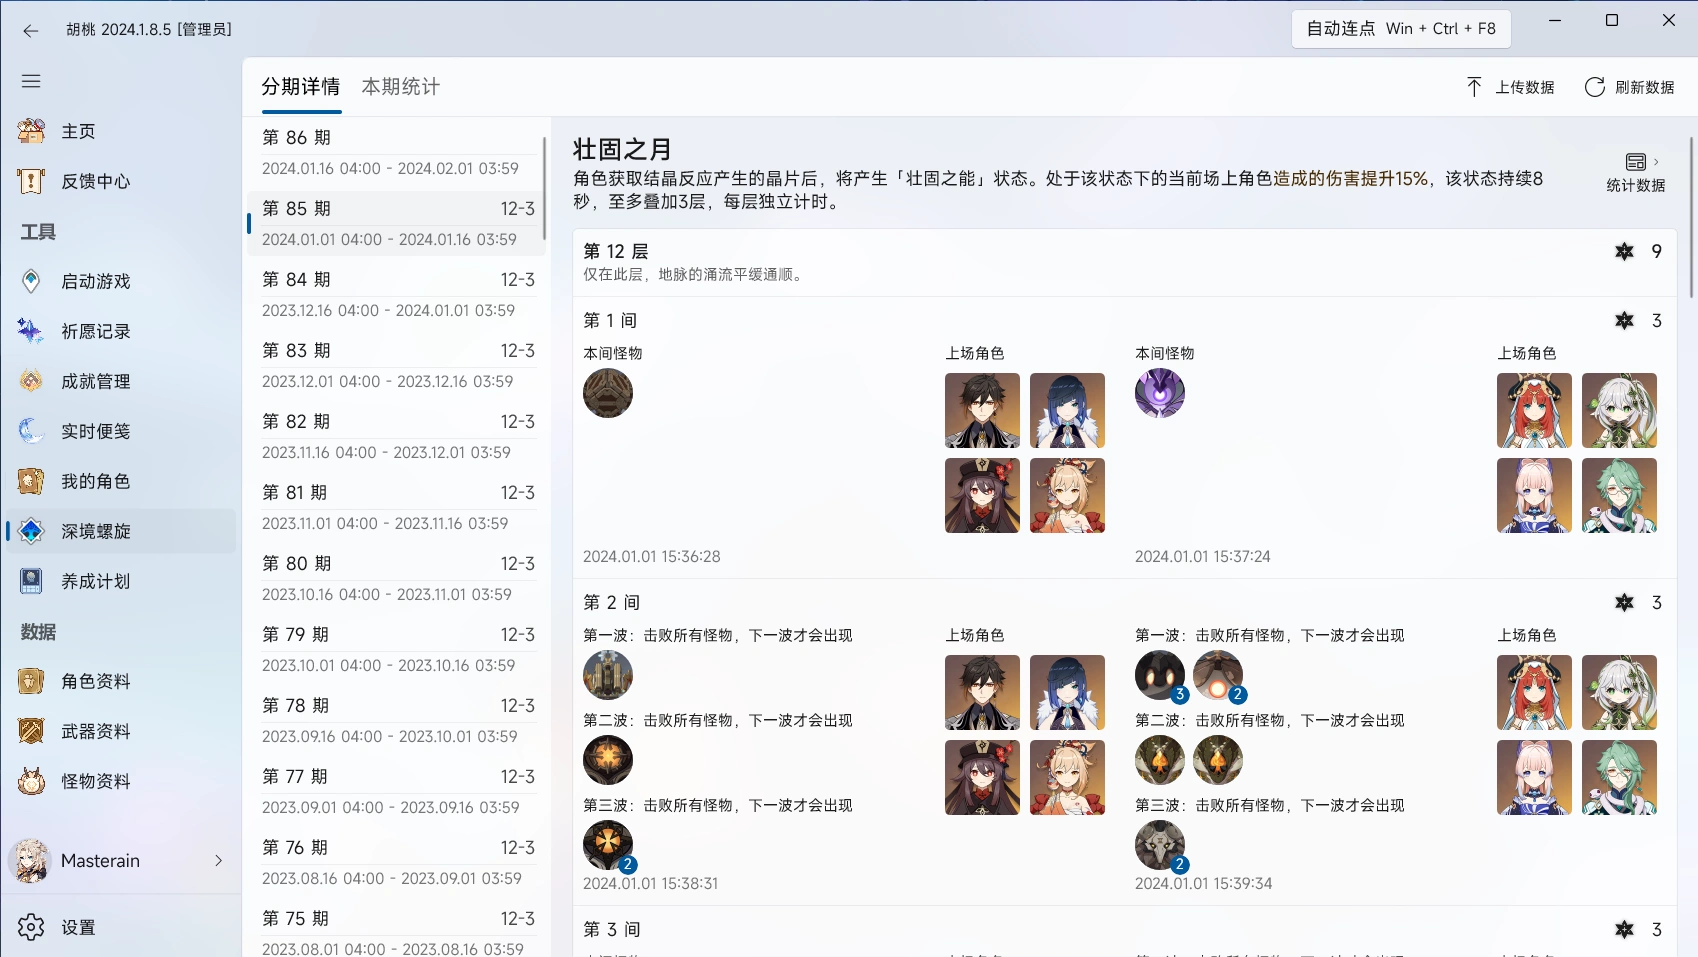1698x957 pixels.
Task: Open 启动游戏 launch game page
Action: 120,281
